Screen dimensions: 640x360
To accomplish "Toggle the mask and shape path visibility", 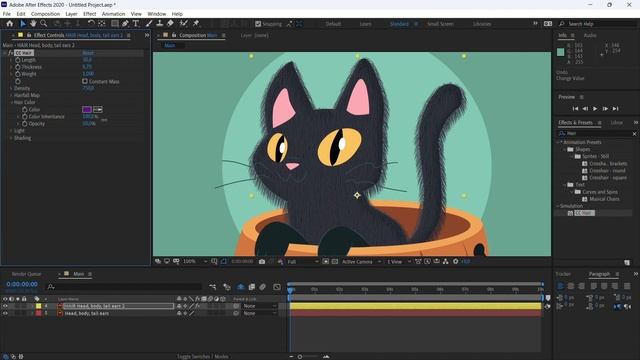I will coord(223,262).
